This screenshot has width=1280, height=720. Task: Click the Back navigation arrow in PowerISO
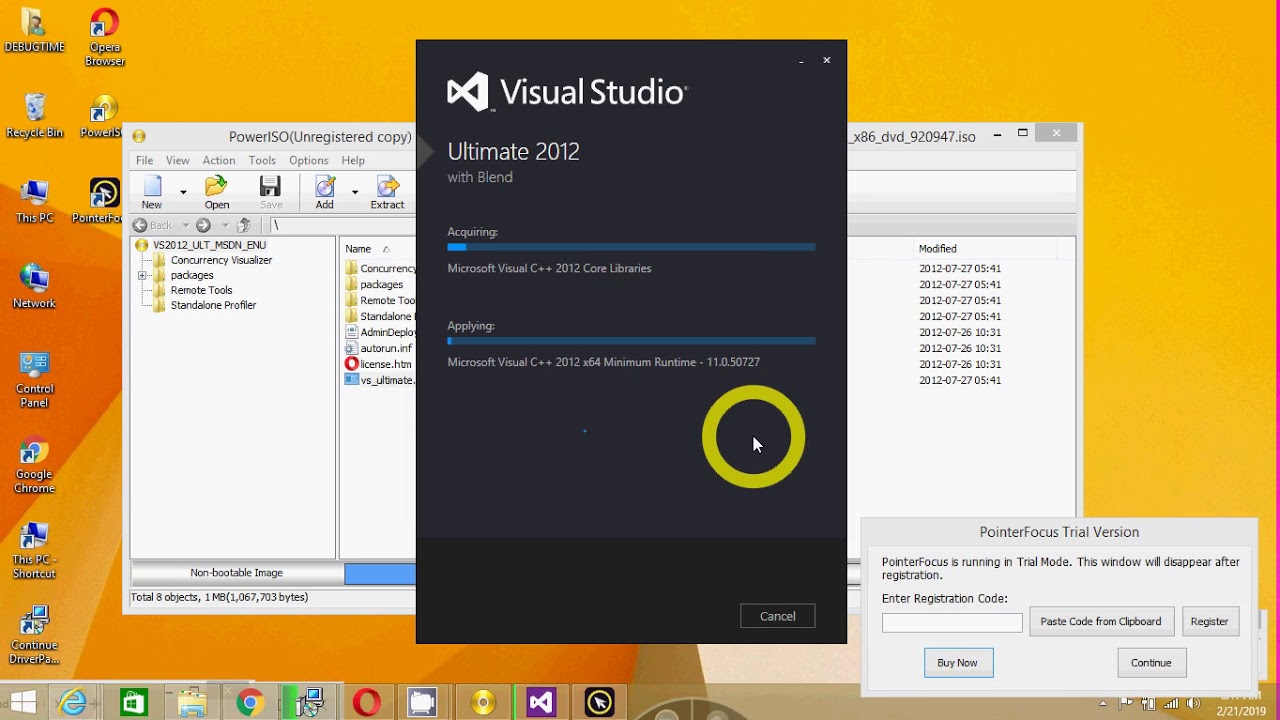tap(140, 225)
